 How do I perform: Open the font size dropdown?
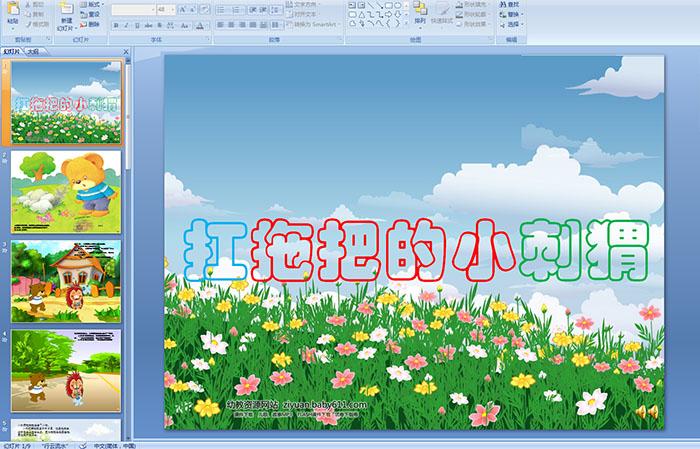point(174,9)
